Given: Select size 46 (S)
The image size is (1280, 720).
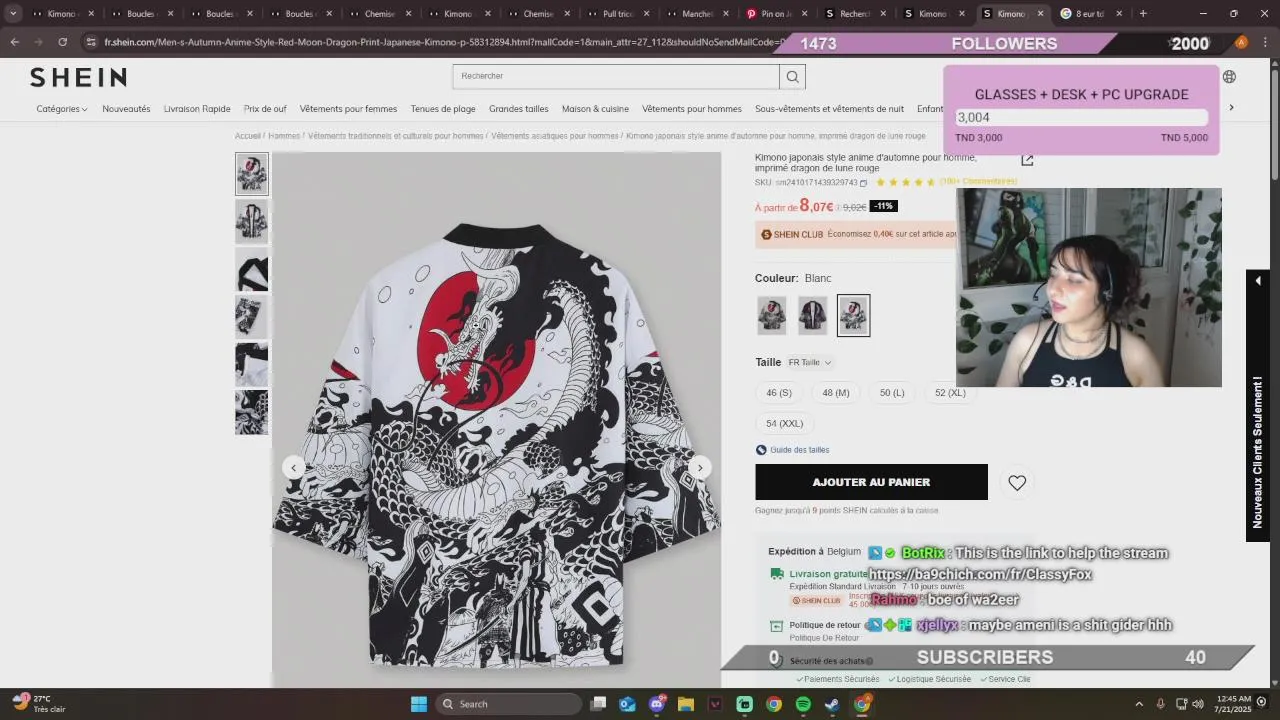Looking at the screenshot, I should click(779, 393).
